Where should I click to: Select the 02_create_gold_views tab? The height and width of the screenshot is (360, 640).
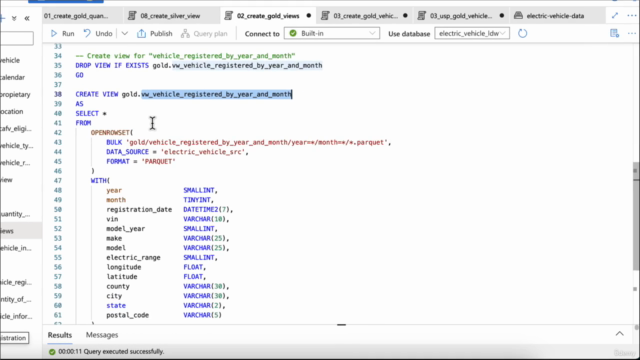point(268,16)
